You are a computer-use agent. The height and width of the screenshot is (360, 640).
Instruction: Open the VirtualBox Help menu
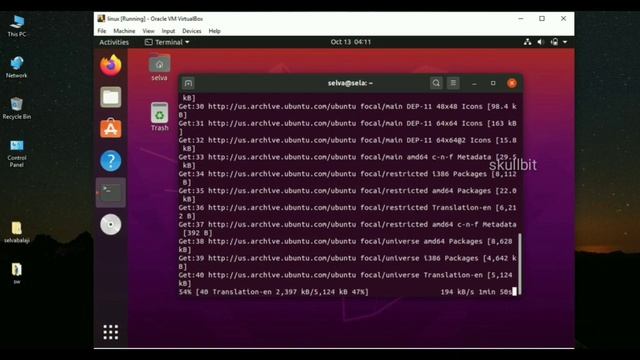coord(214,31)
